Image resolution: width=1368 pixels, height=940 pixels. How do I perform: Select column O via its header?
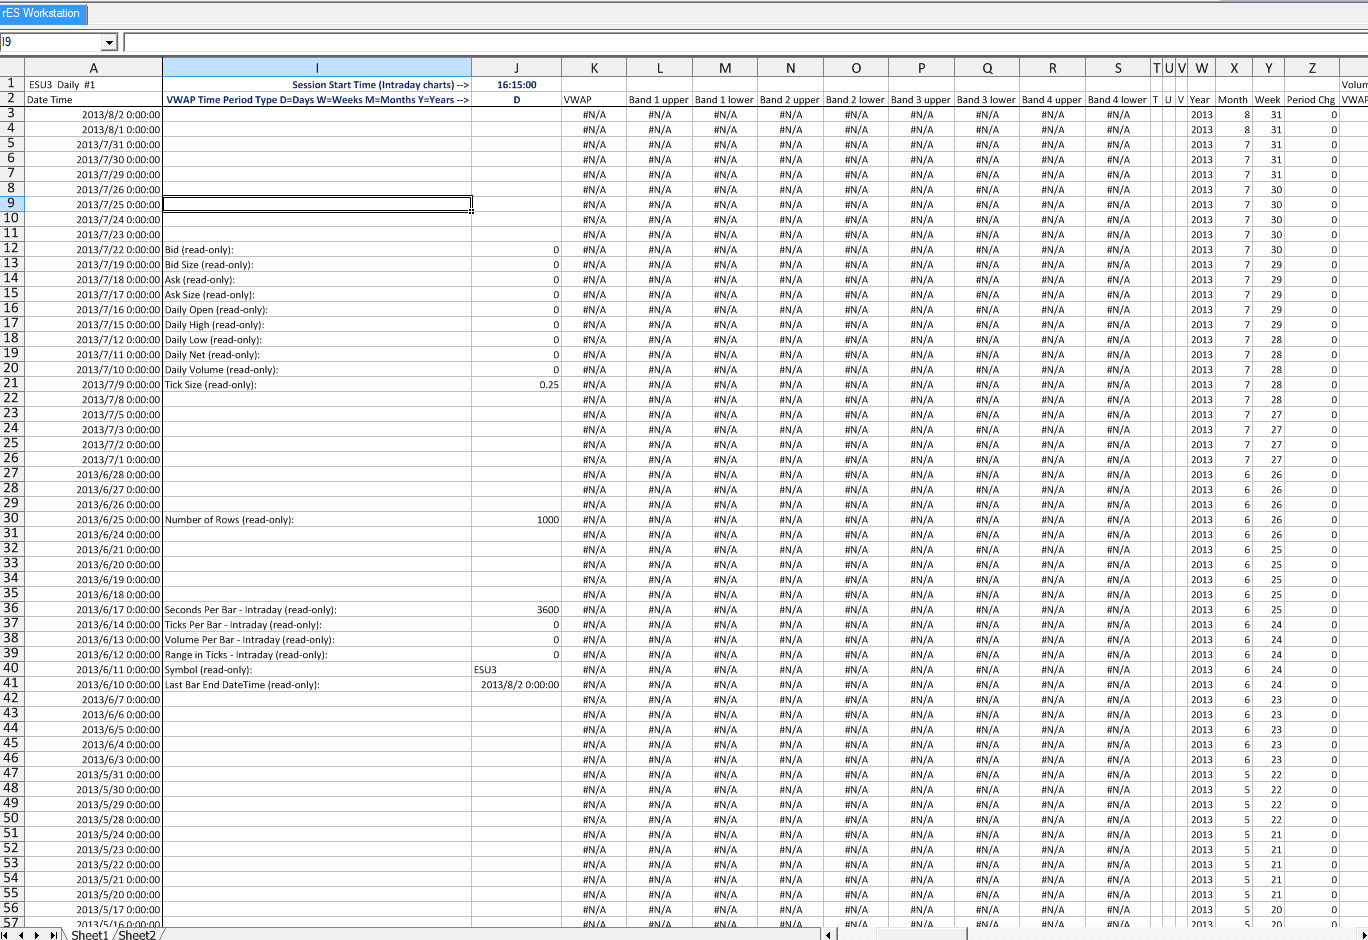click(x=856, y=67)
